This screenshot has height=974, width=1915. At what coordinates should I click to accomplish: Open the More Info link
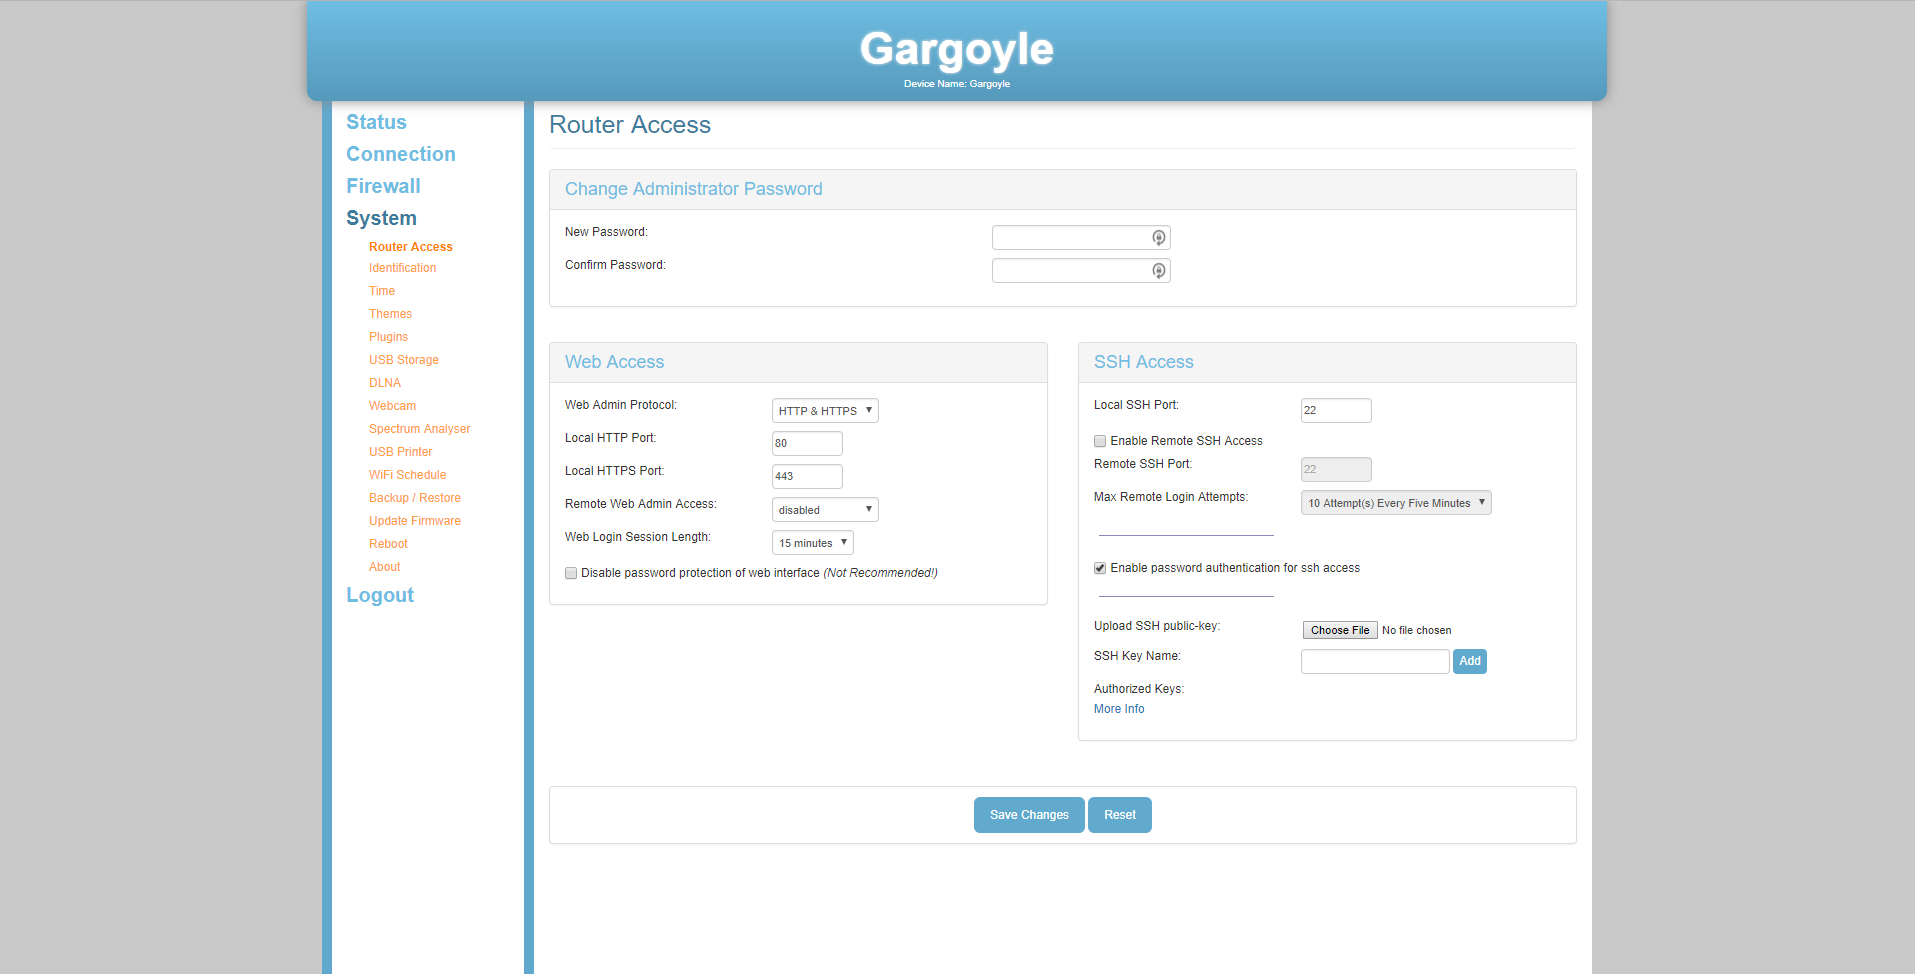tap(1118, 709)
